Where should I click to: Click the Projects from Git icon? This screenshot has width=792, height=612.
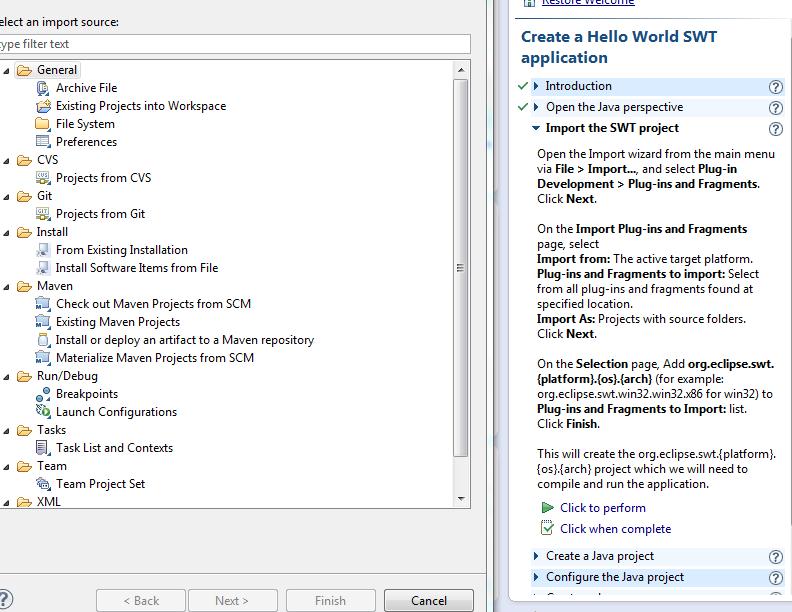pyautogui.click(x=43, y=214)
